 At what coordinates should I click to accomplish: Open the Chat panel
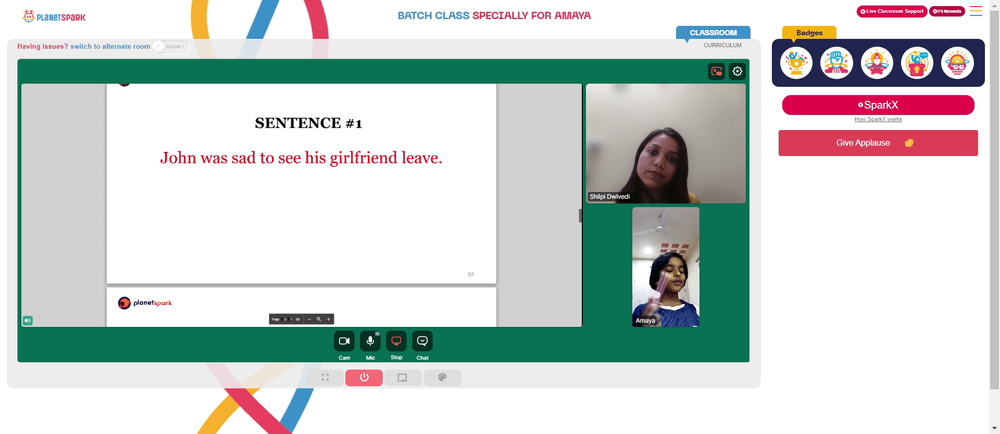pyautogui.click(x=422, y=341)
